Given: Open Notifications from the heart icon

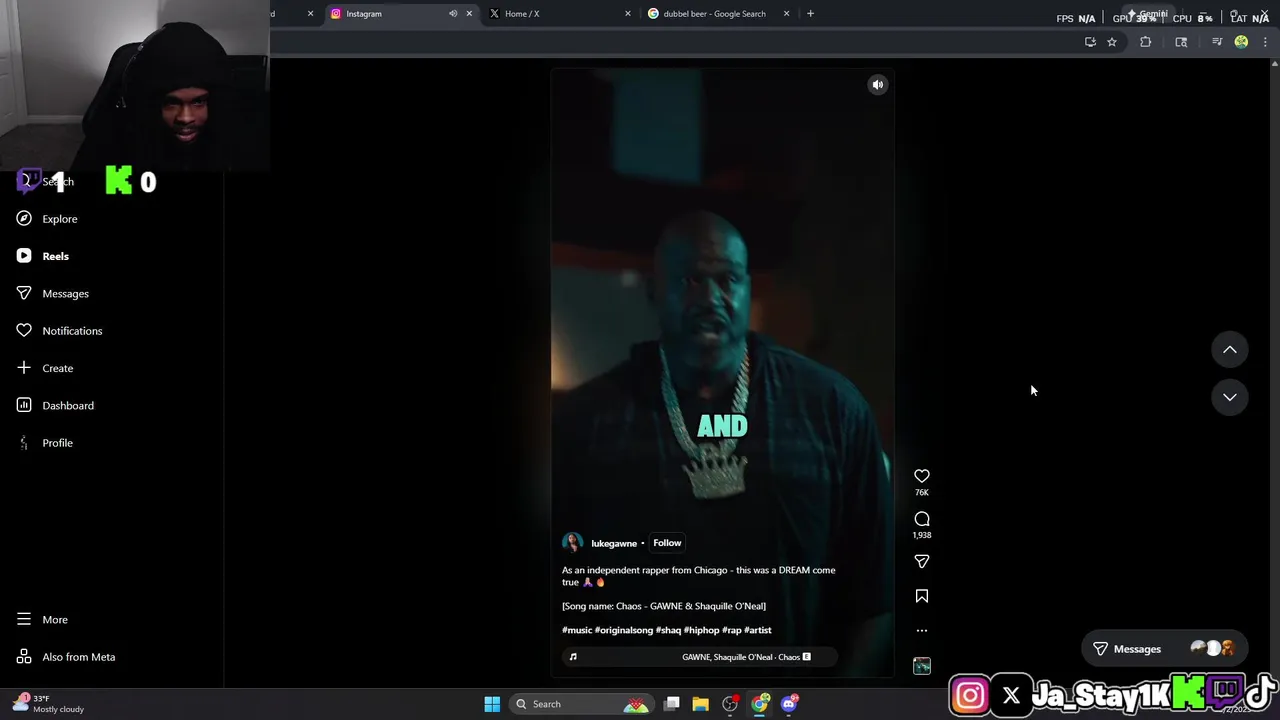Looking at the screenshot, I should click(x=24, y=331).
